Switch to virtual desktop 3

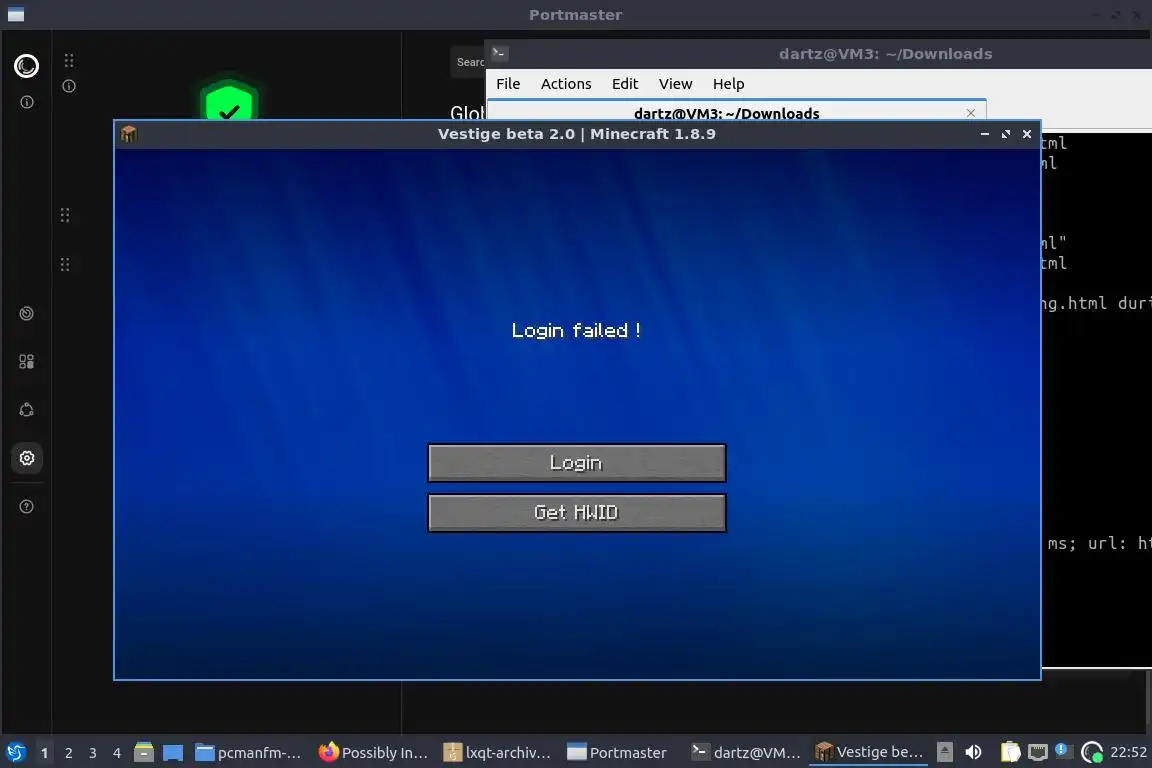(x=93, y=753)
